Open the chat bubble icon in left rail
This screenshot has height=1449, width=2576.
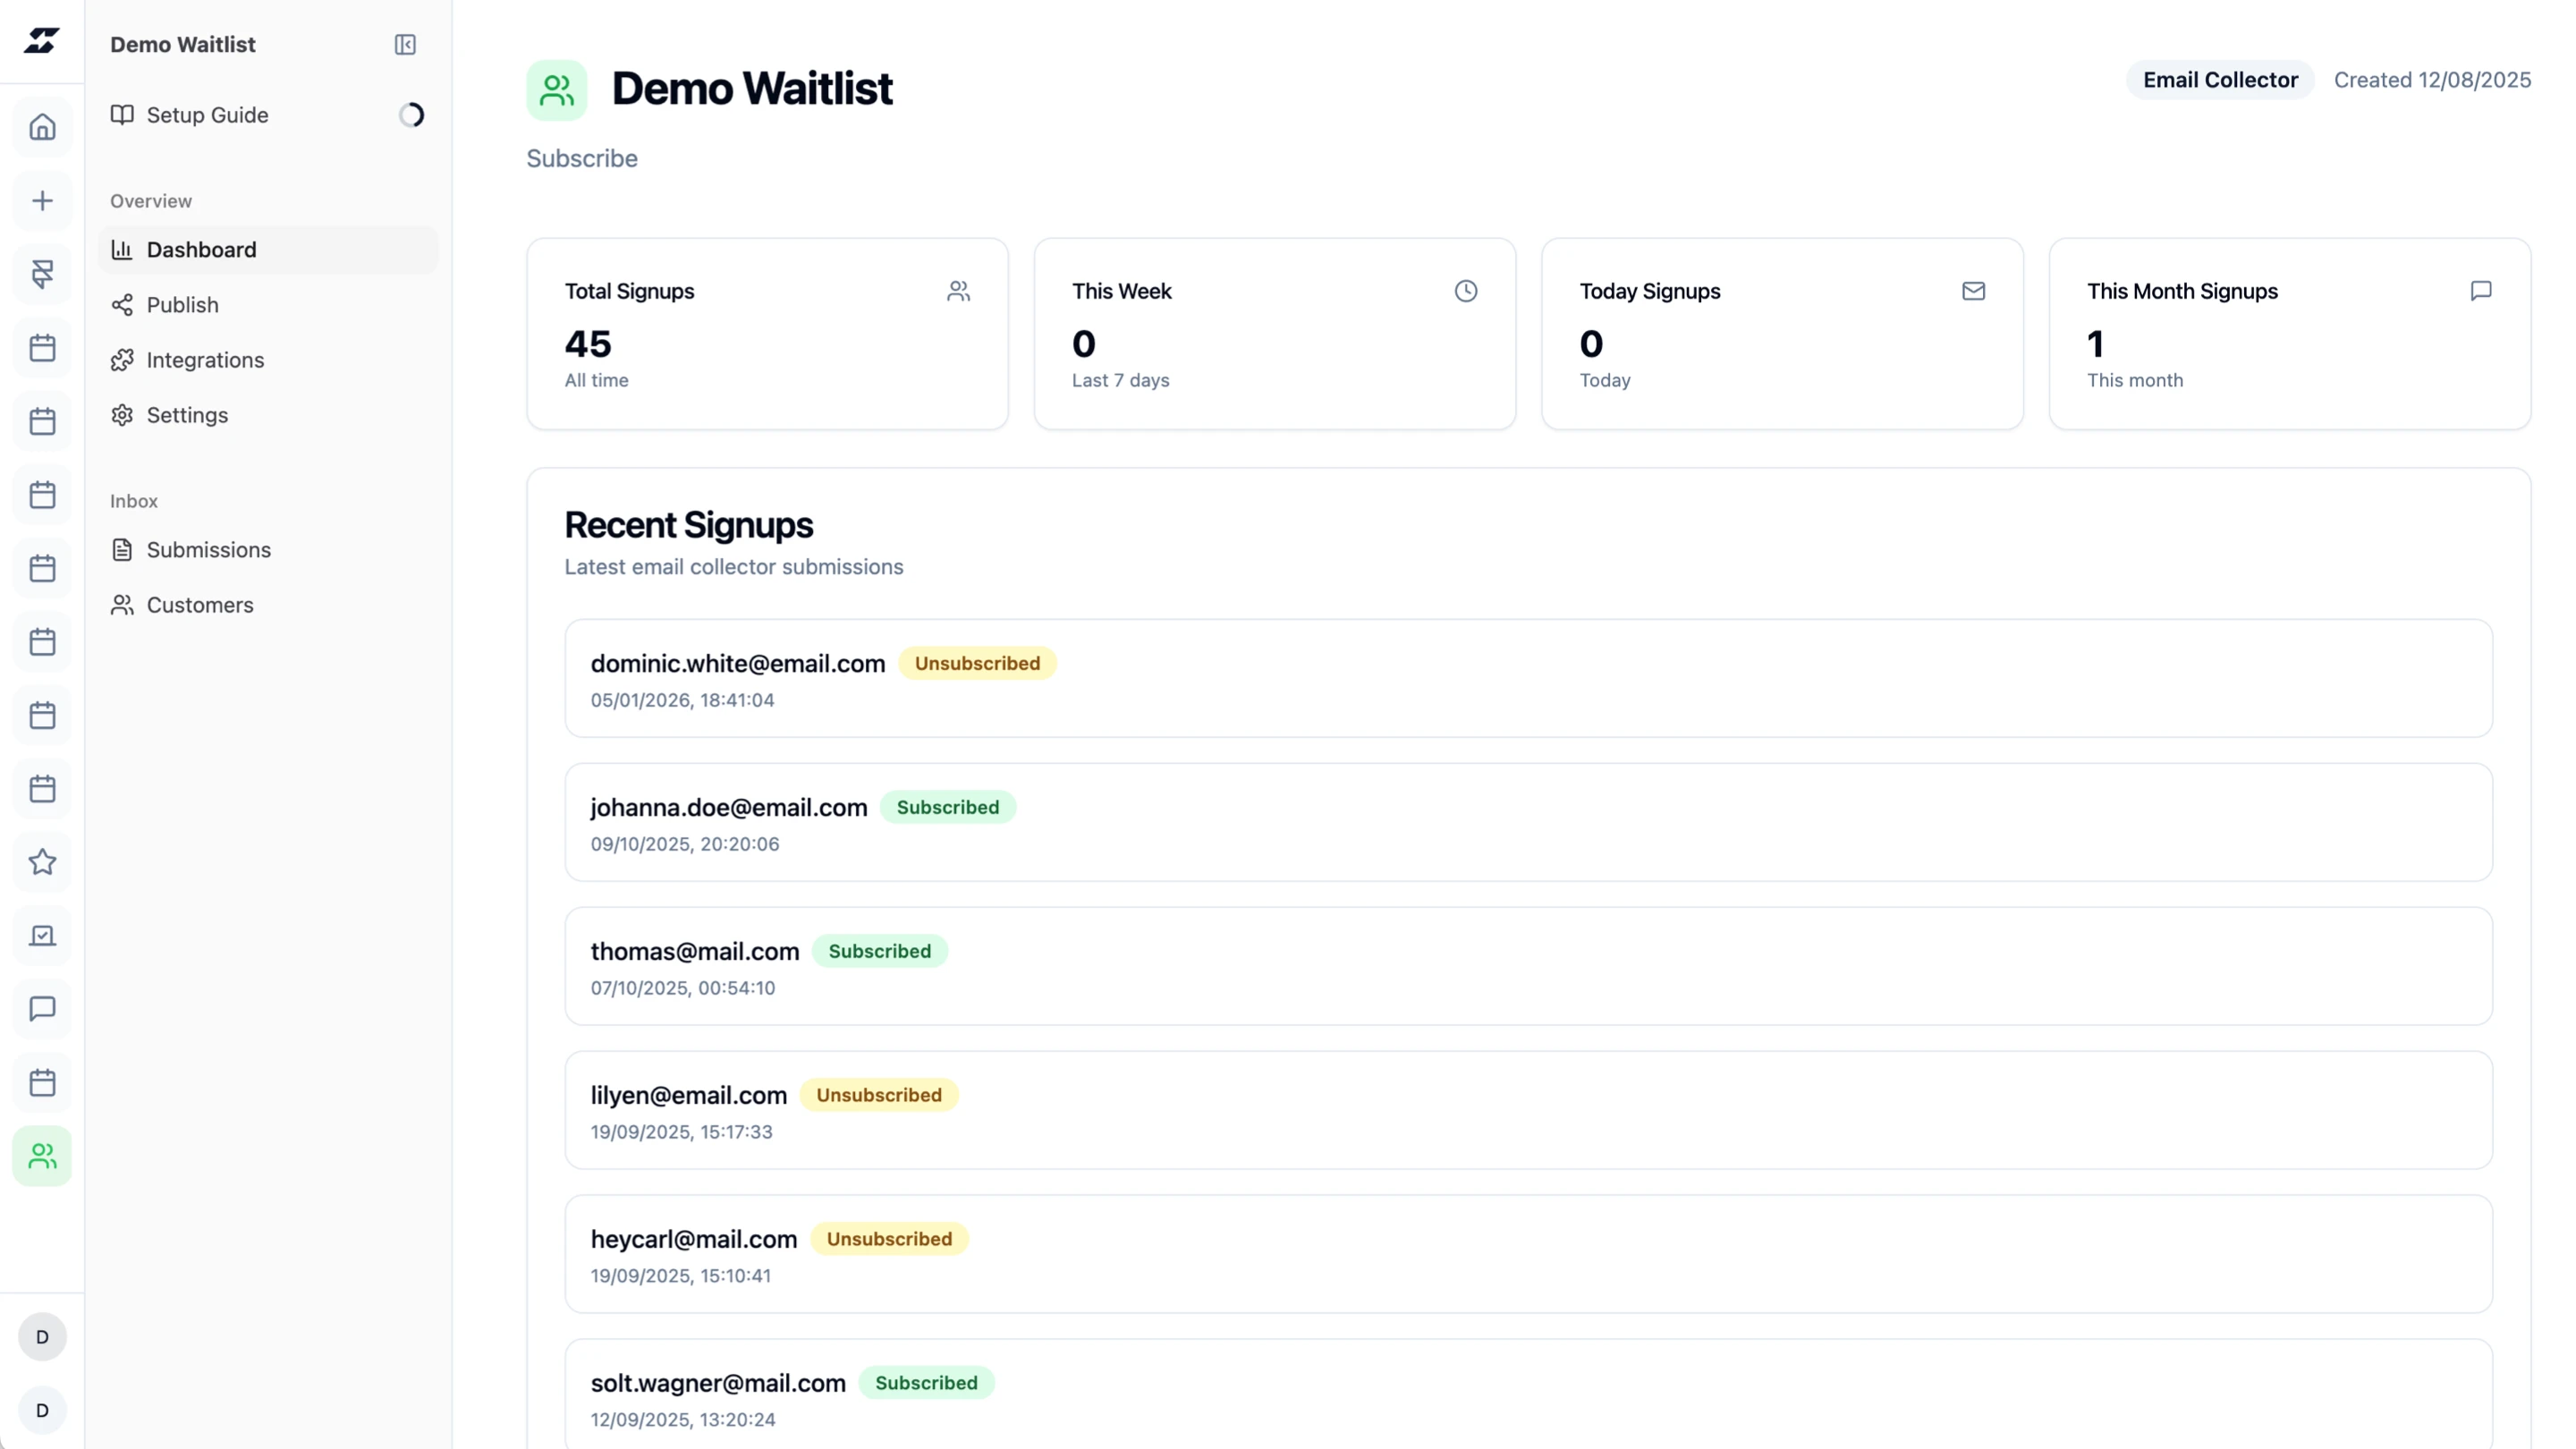[42, 1009]
